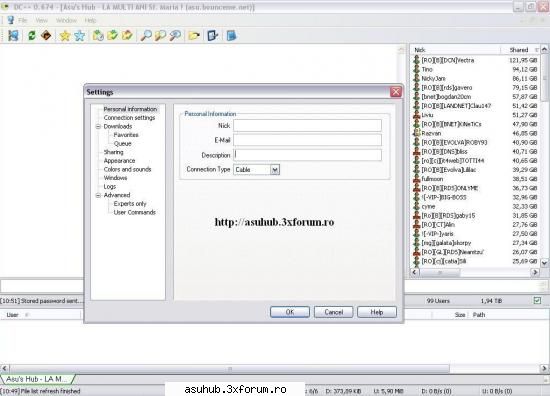The width and height of the screenshot is (550, 396).
Task: Click the app icon left of File menu
Action: pyautogui.click(x=11, y=20)
